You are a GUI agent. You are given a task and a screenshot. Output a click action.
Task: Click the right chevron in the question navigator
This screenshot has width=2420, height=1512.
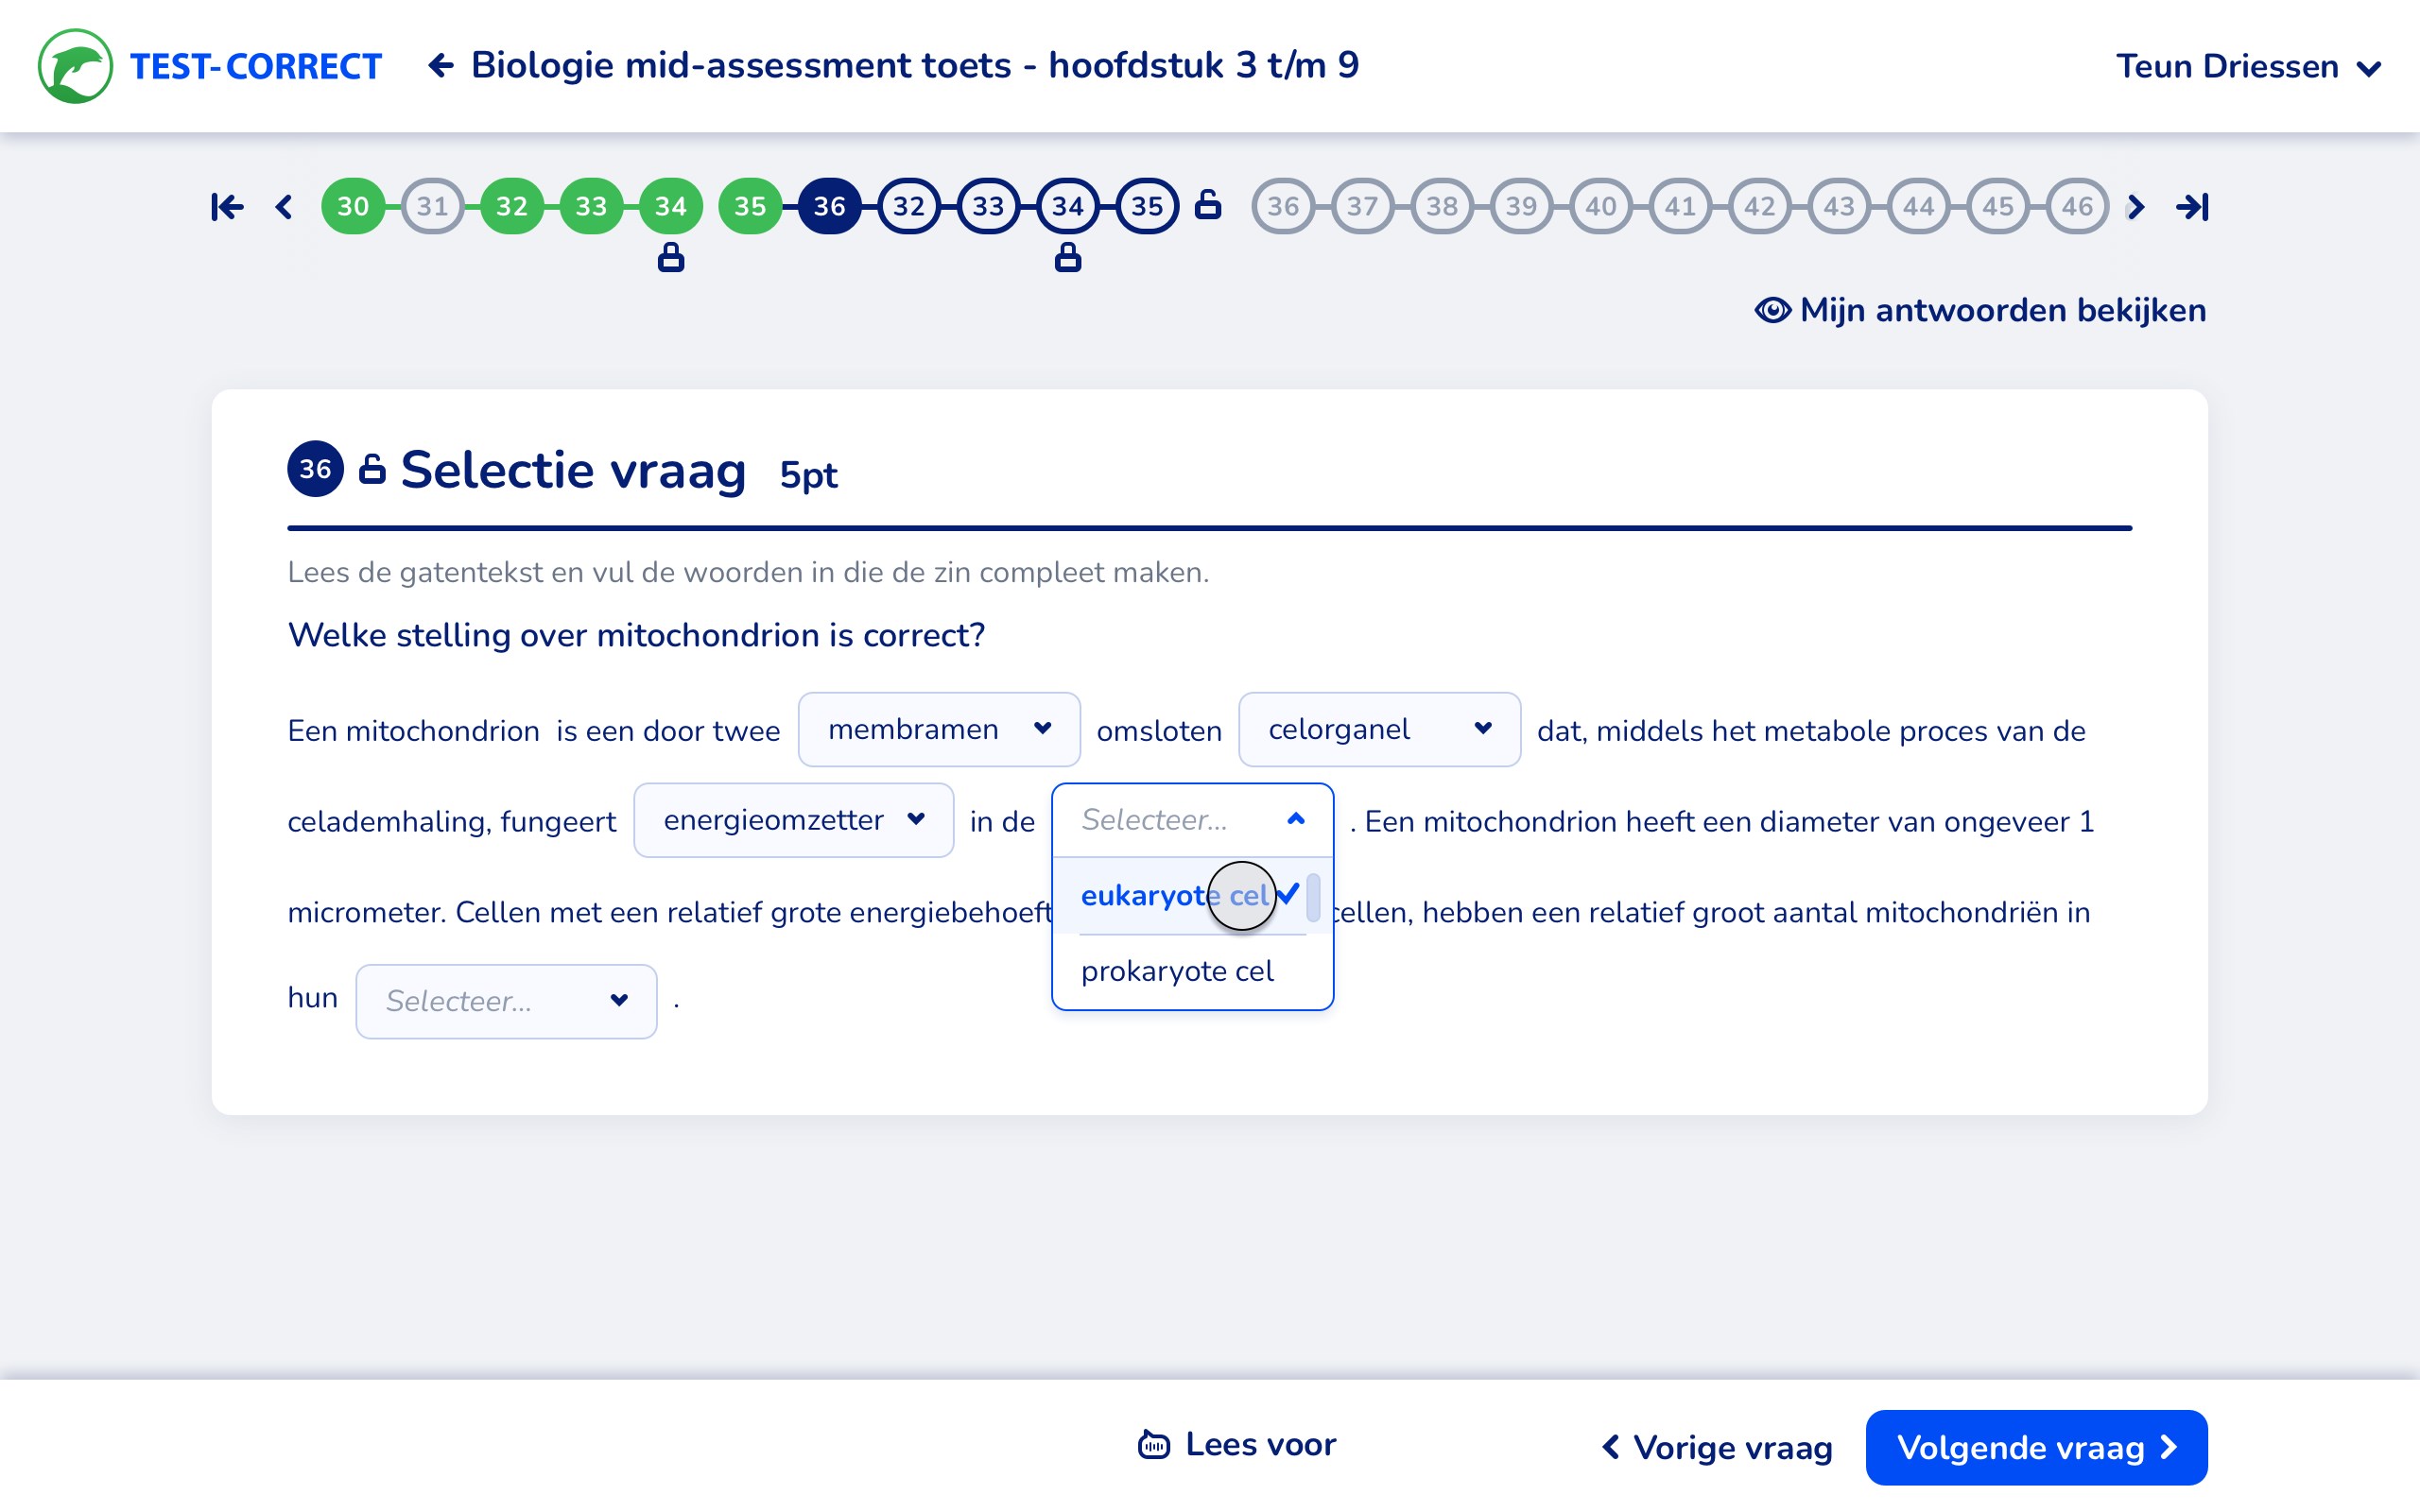pyautogui.click(x=2136, y=207)
